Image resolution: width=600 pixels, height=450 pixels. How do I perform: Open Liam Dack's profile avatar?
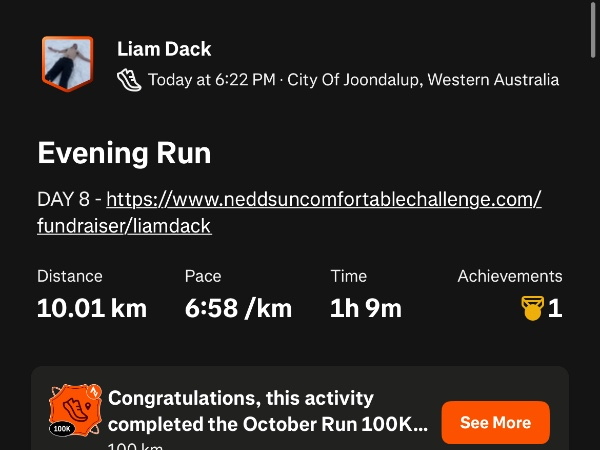pos(67,63)
